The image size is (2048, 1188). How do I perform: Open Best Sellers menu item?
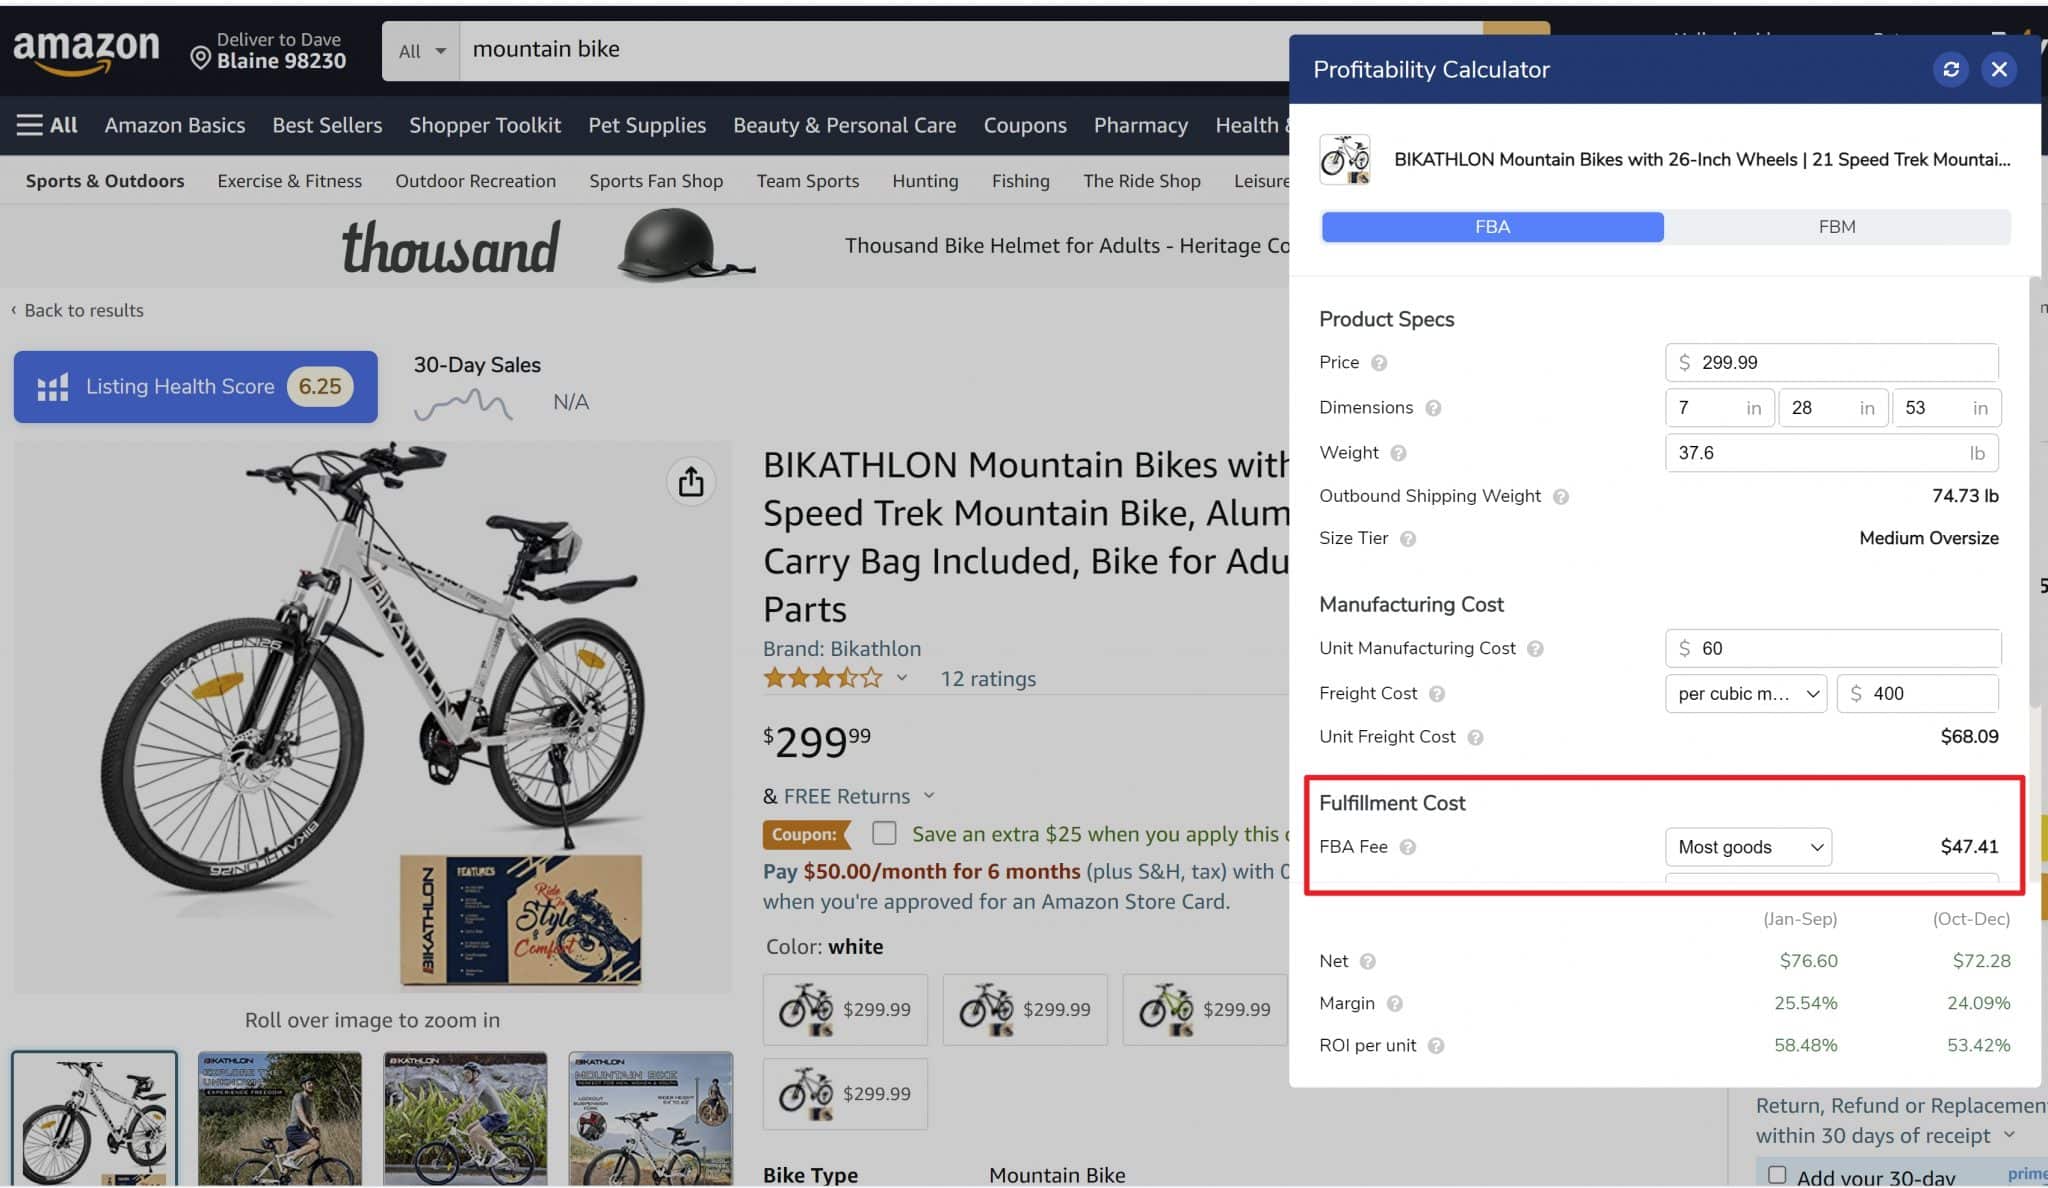click(x=327, y=125)
